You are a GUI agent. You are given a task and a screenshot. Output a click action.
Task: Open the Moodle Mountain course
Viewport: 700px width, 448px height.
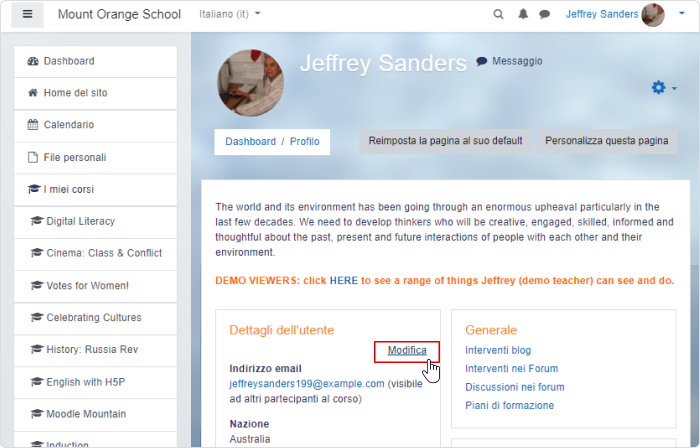coord(95,415)
